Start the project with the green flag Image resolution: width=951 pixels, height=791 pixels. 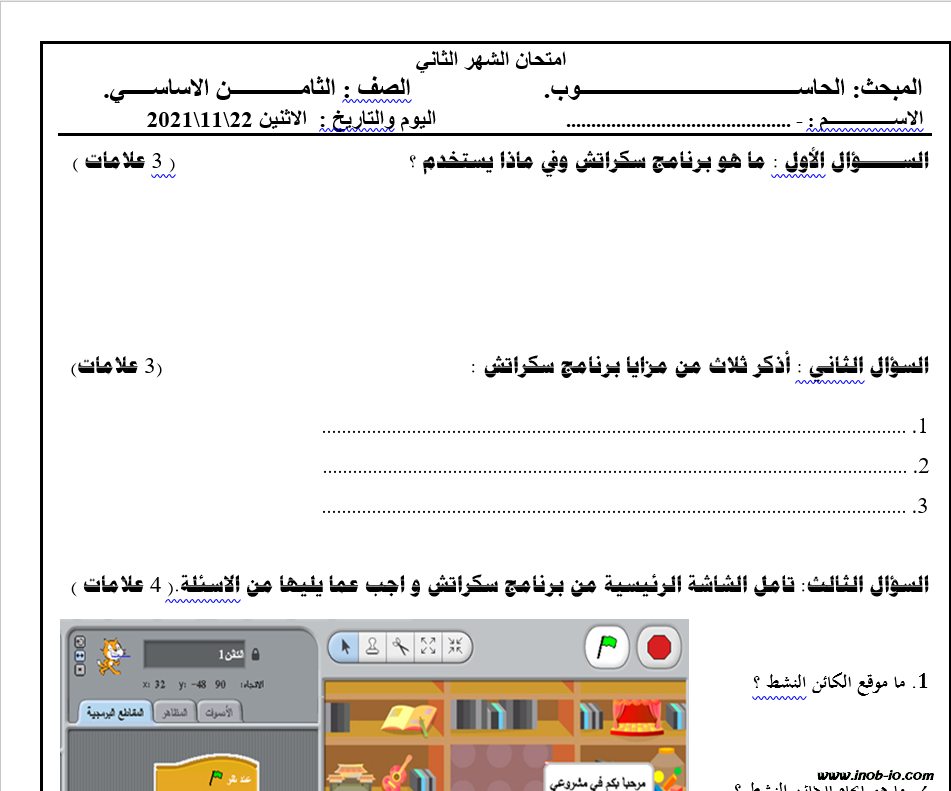pyautogui.click(x=607, y=648)
